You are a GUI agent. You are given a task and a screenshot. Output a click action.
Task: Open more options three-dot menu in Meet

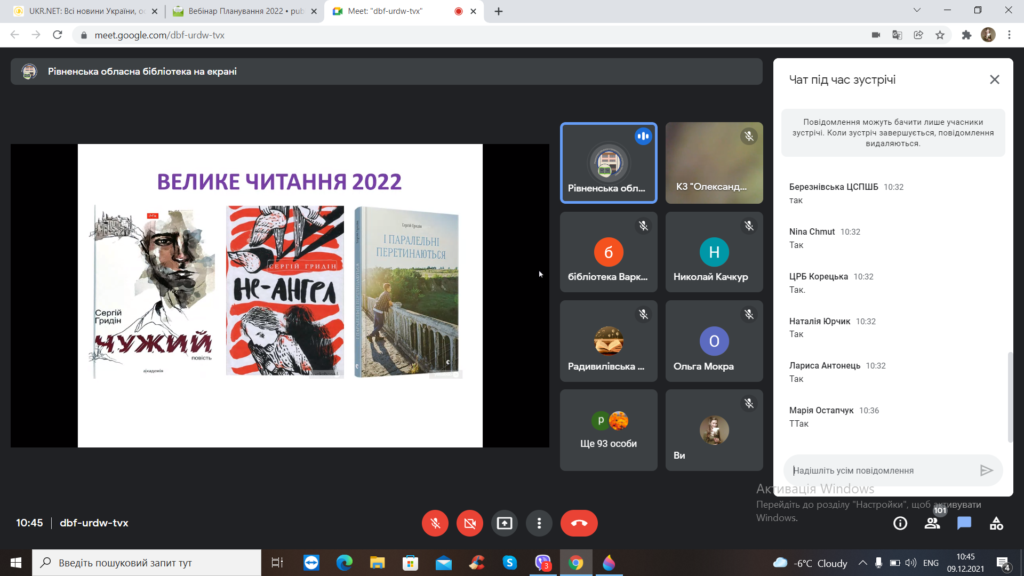[x=539, y=522]
